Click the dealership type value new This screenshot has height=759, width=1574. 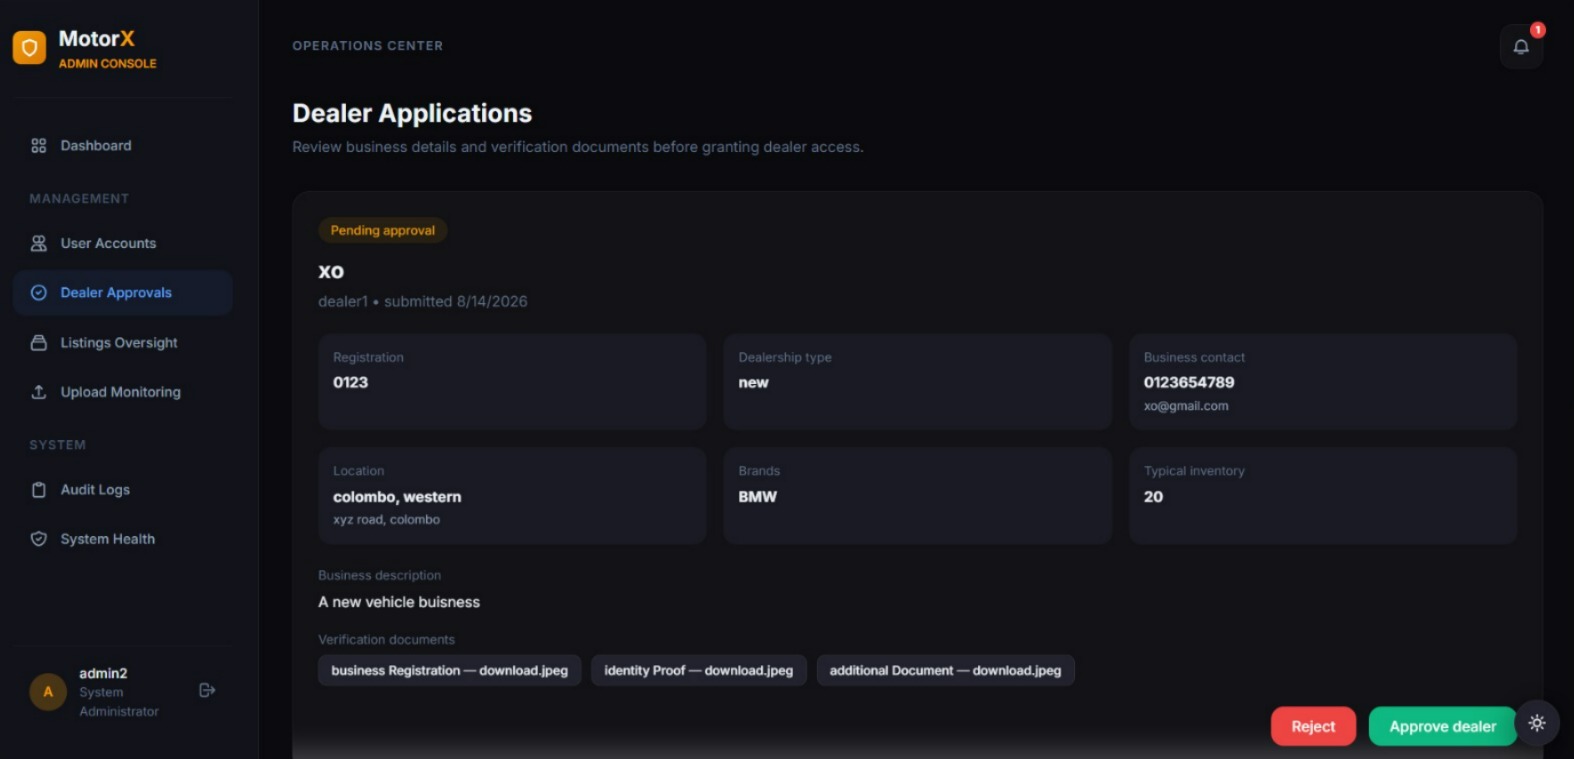(753, 382)
